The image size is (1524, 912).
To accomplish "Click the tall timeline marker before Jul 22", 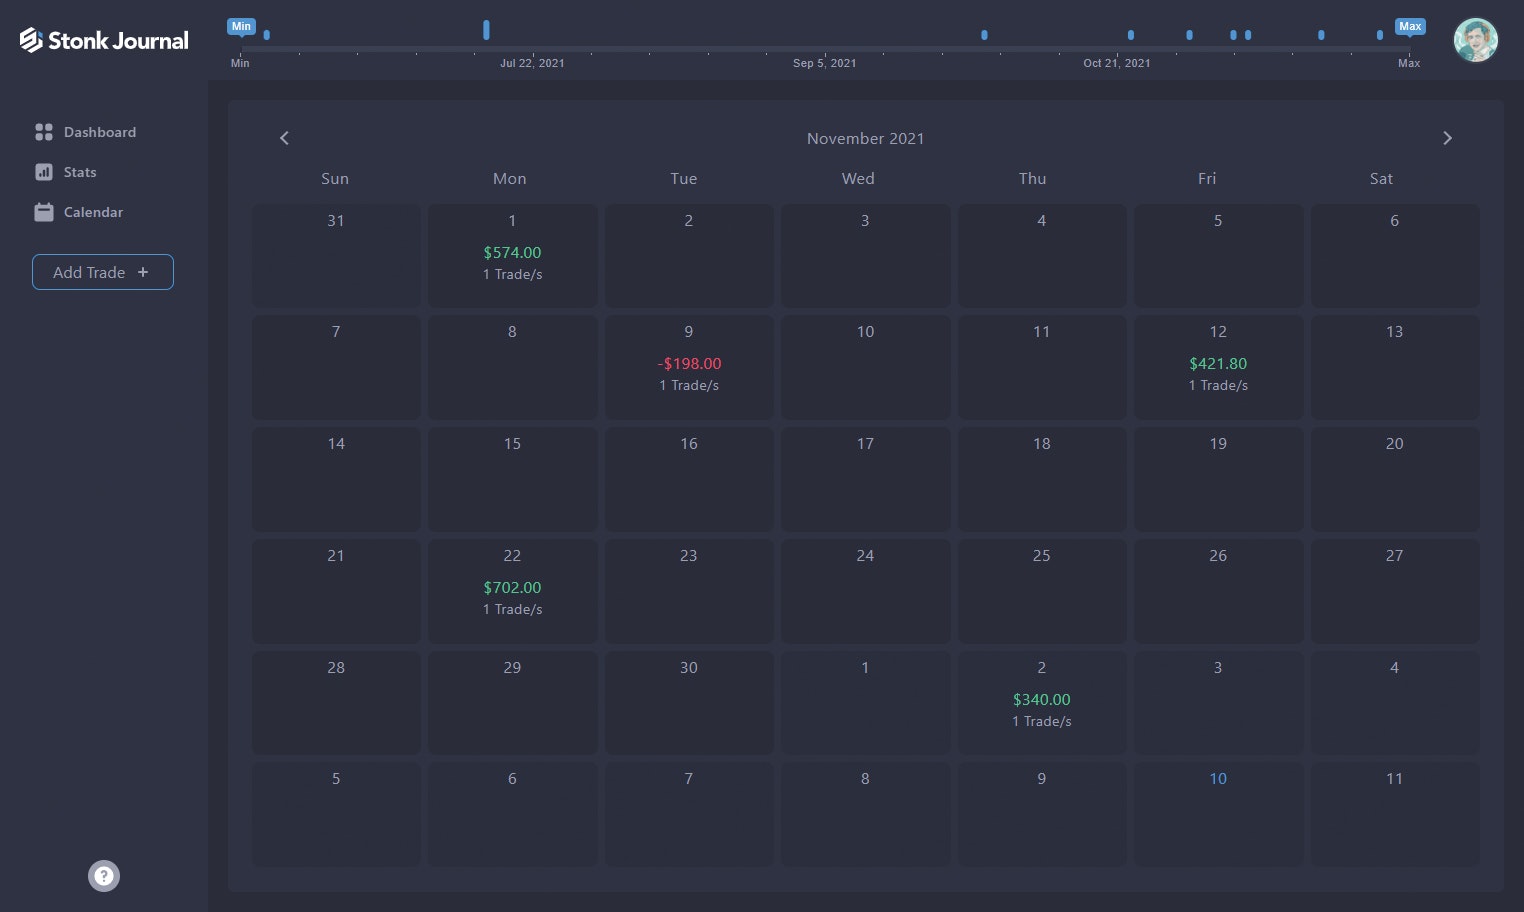I will click(486, 30).
